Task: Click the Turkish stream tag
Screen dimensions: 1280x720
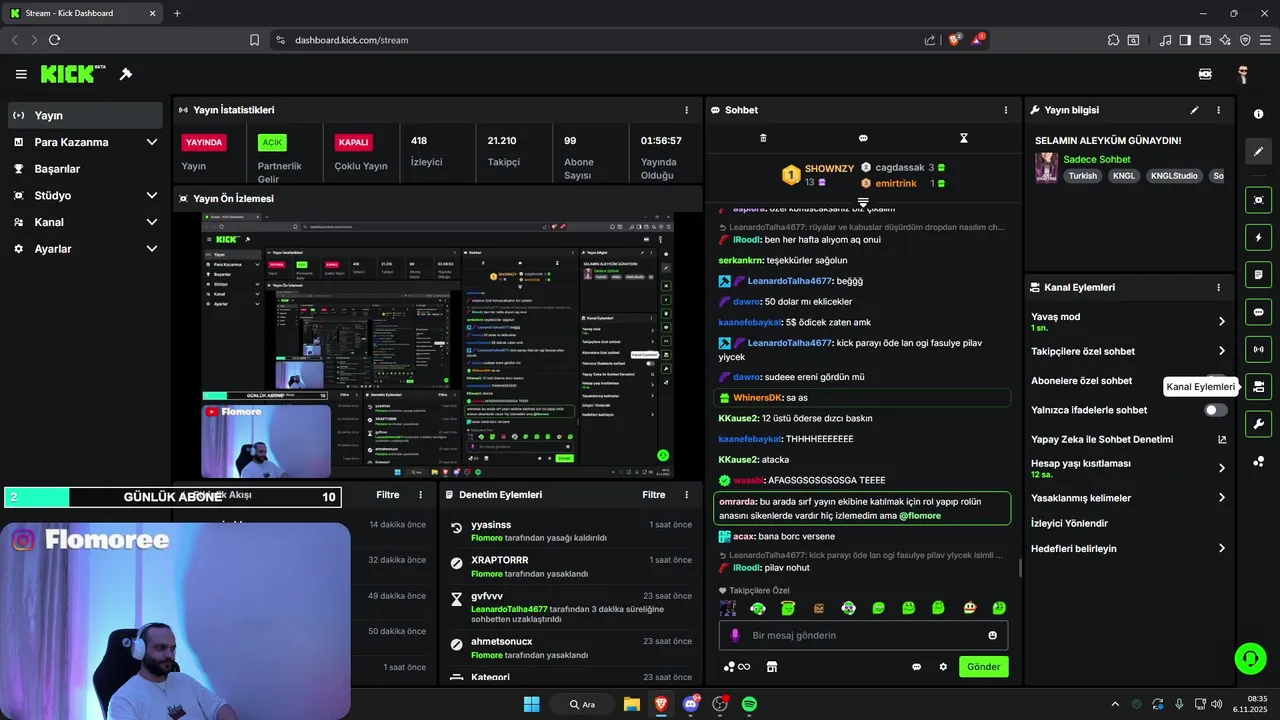Action: 1083,175
